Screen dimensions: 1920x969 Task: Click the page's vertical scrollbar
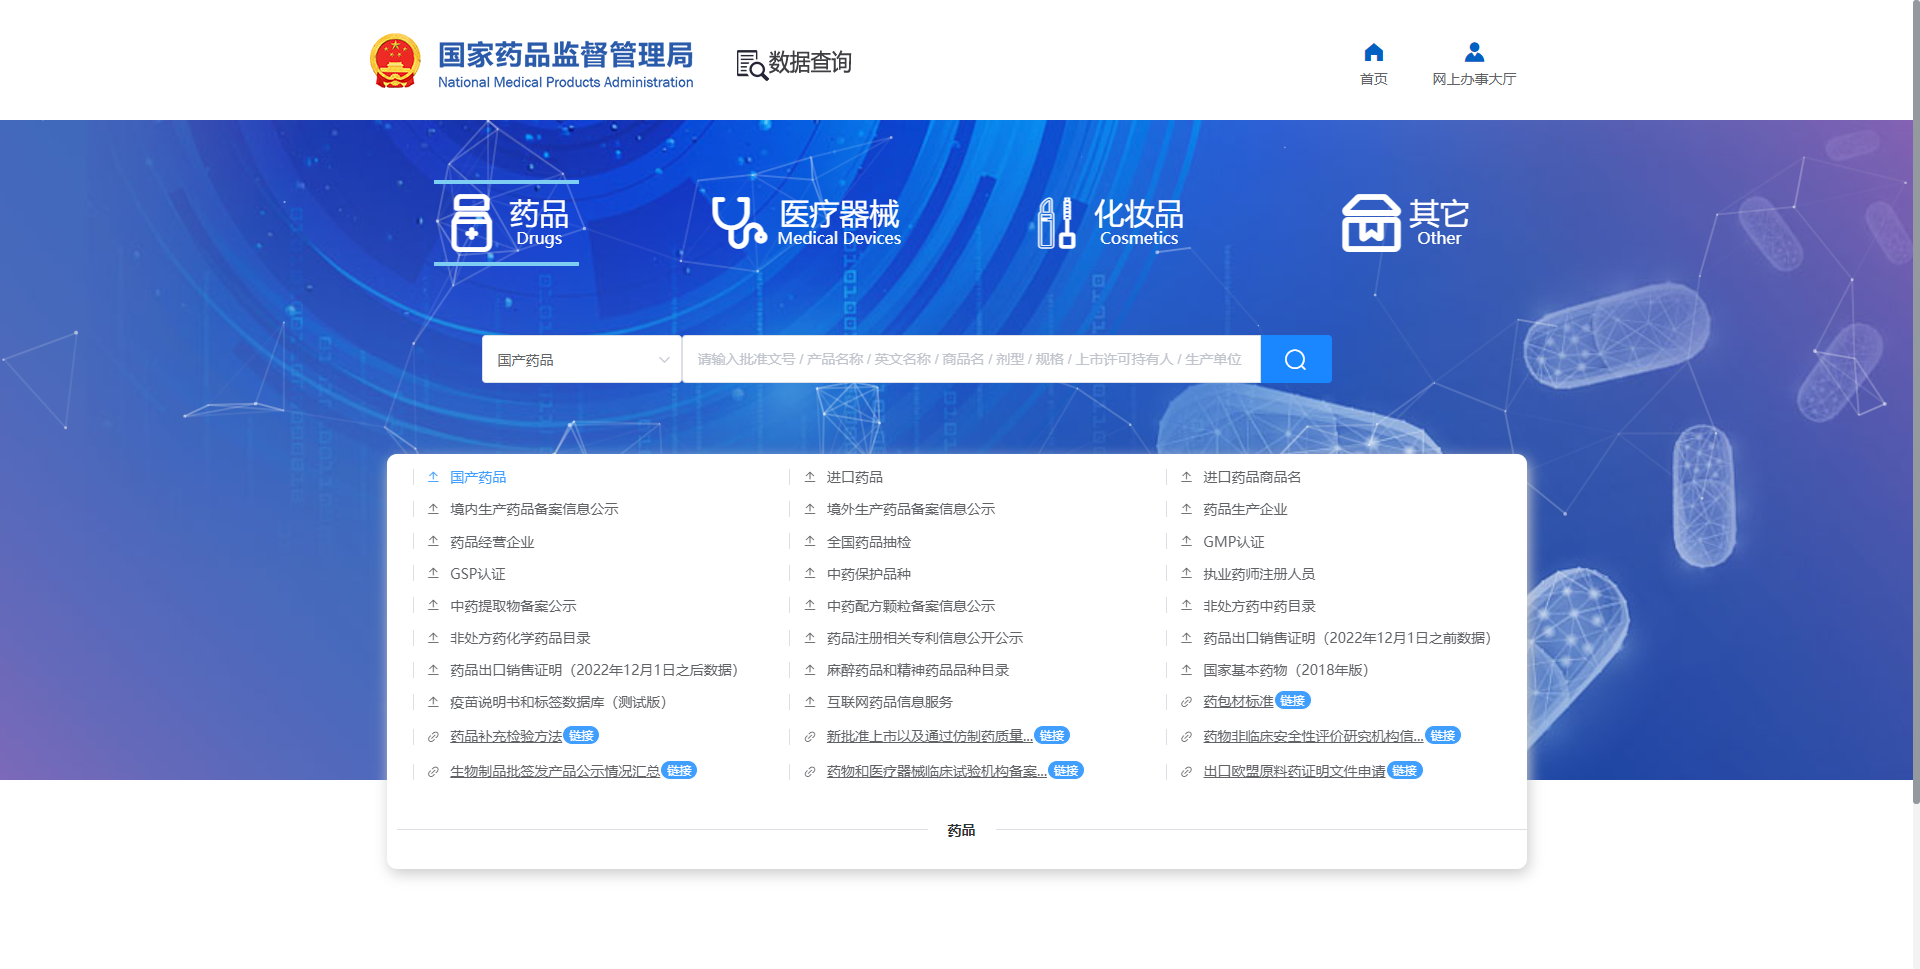point(1914,400)
